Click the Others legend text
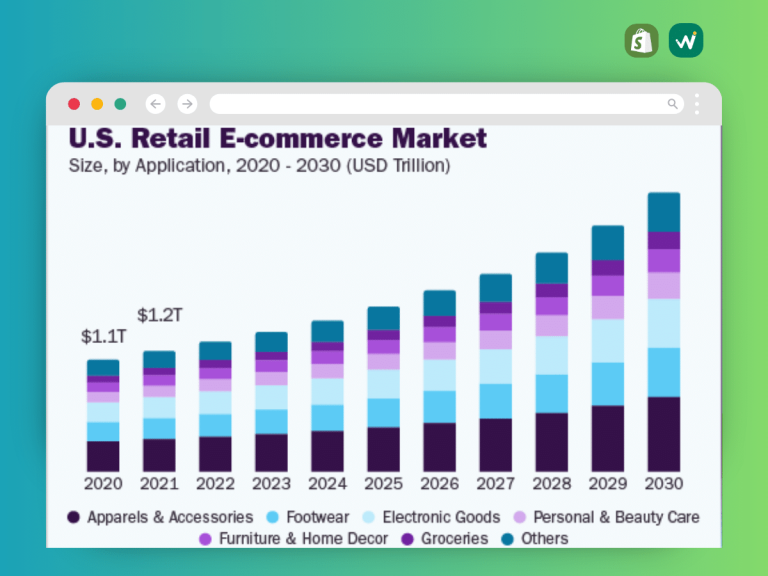 click(x=545, y=539)
